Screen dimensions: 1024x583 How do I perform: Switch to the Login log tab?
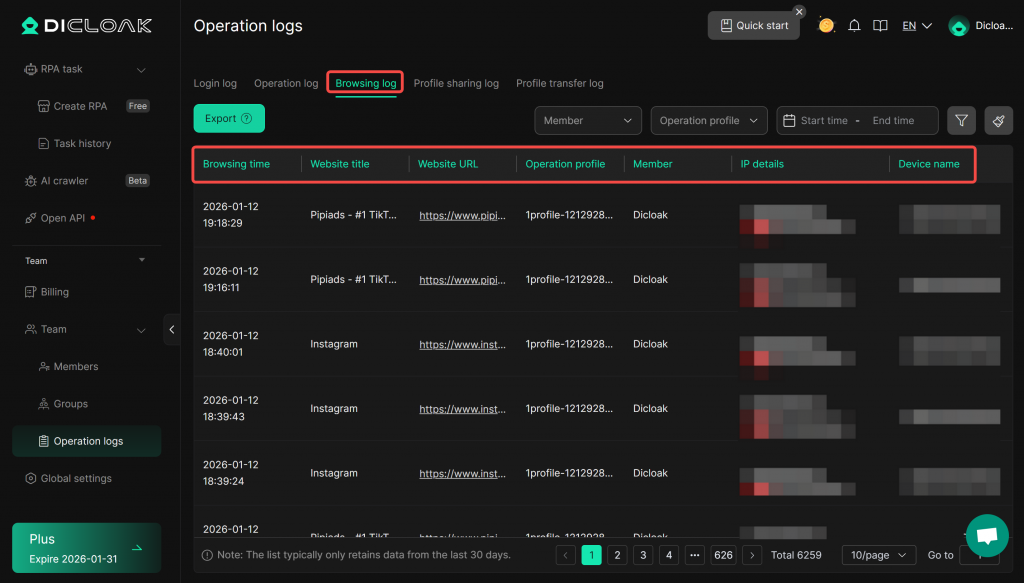tap(215, 83)
